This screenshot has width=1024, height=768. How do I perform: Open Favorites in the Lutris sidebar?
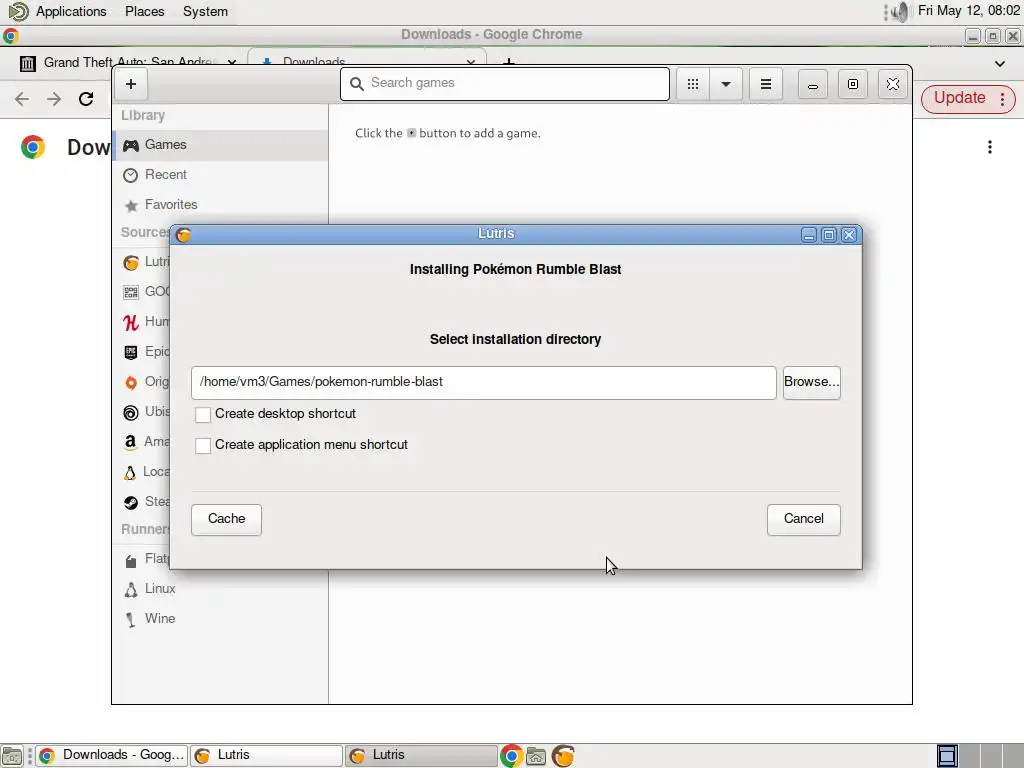[221, 205]
